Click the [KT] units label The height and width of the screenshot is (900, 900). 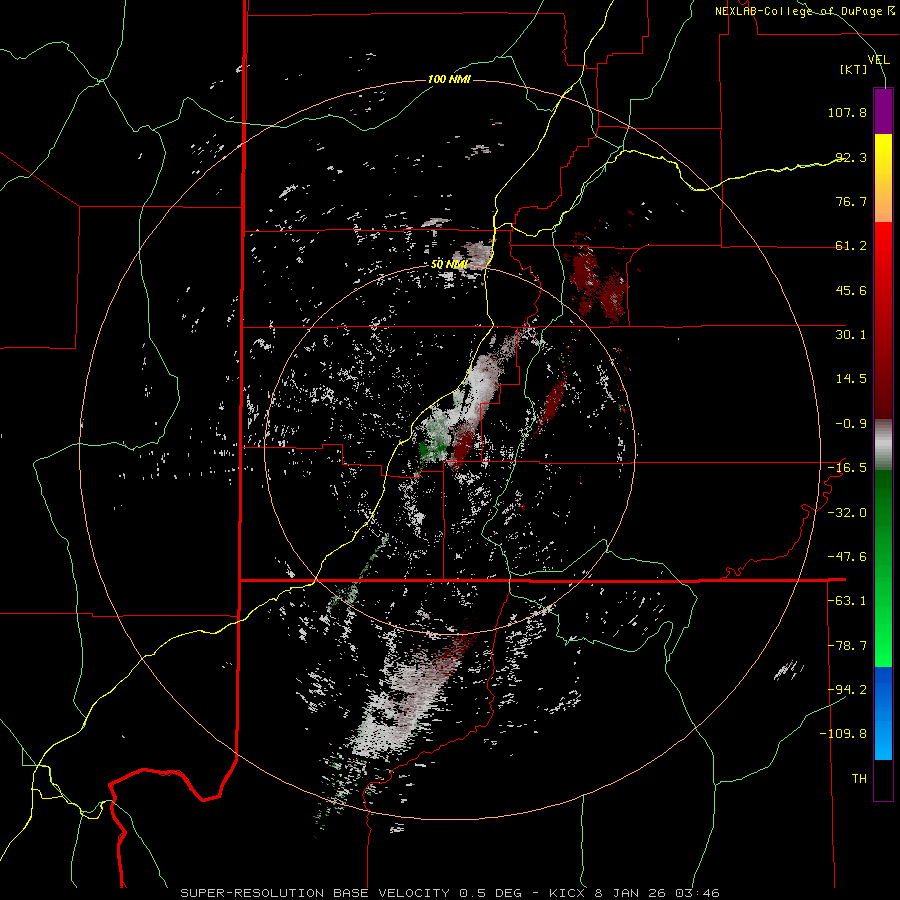point(854,69)
